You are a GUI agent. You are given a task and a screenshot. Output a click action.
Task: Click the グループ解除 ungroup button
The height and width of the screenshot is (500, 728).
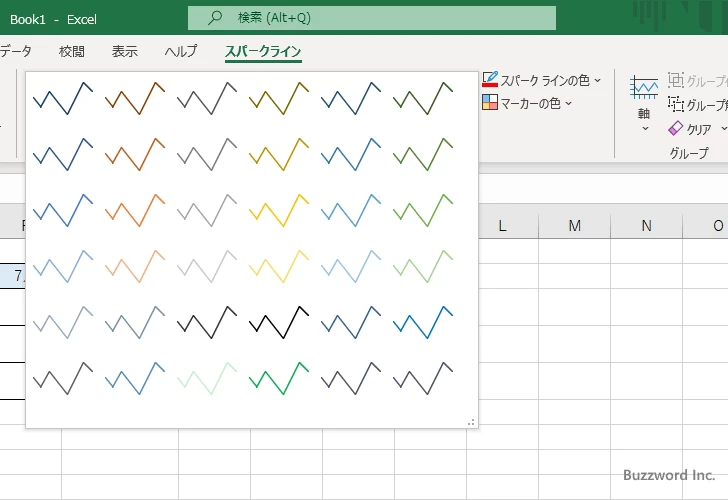[x=698, y=105]
